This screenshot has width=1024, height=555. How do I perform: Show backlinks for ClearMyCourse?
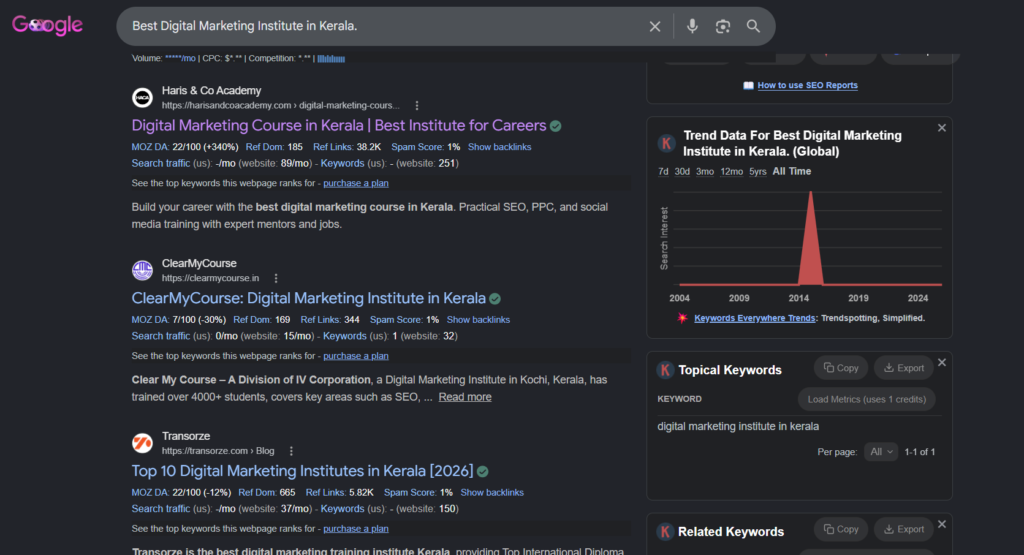click(x=478, y=320)
